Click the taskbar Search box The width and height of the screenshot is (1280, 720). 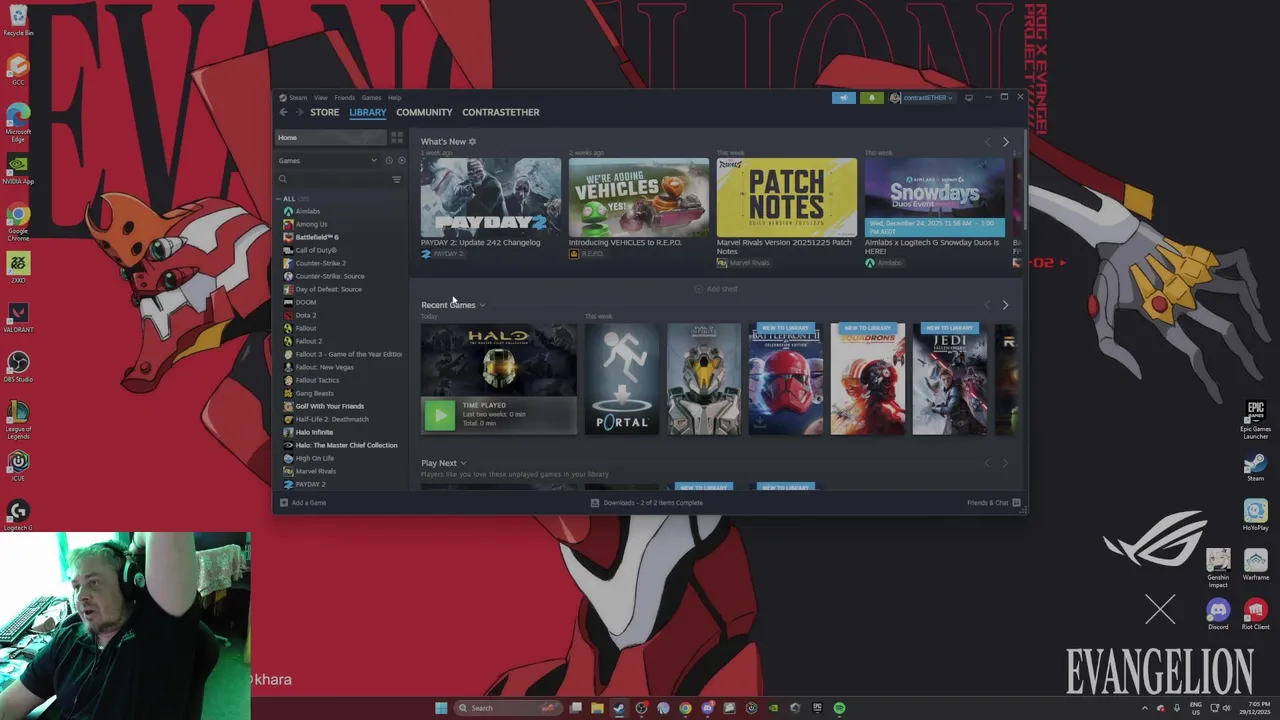507,708
